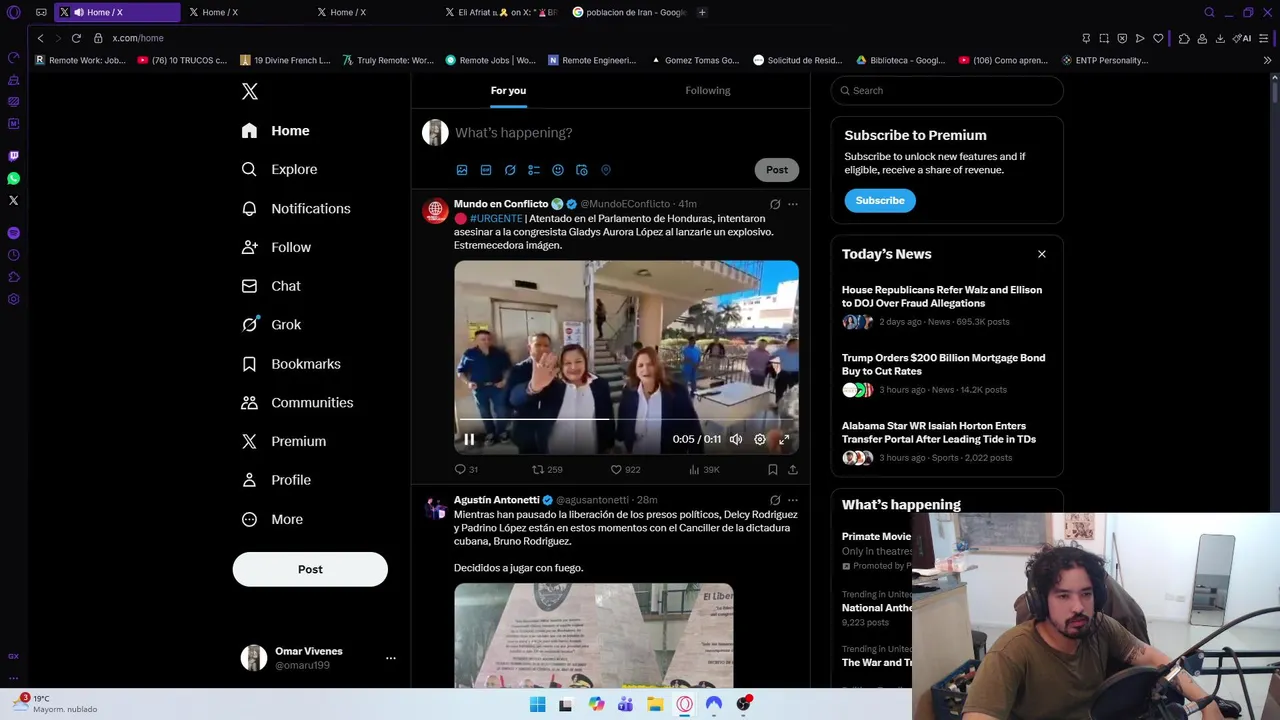Bookmark the Mundo en Conflicto post
The width and height of the screenshot is (1280, 720).
[x=773, y=469]
